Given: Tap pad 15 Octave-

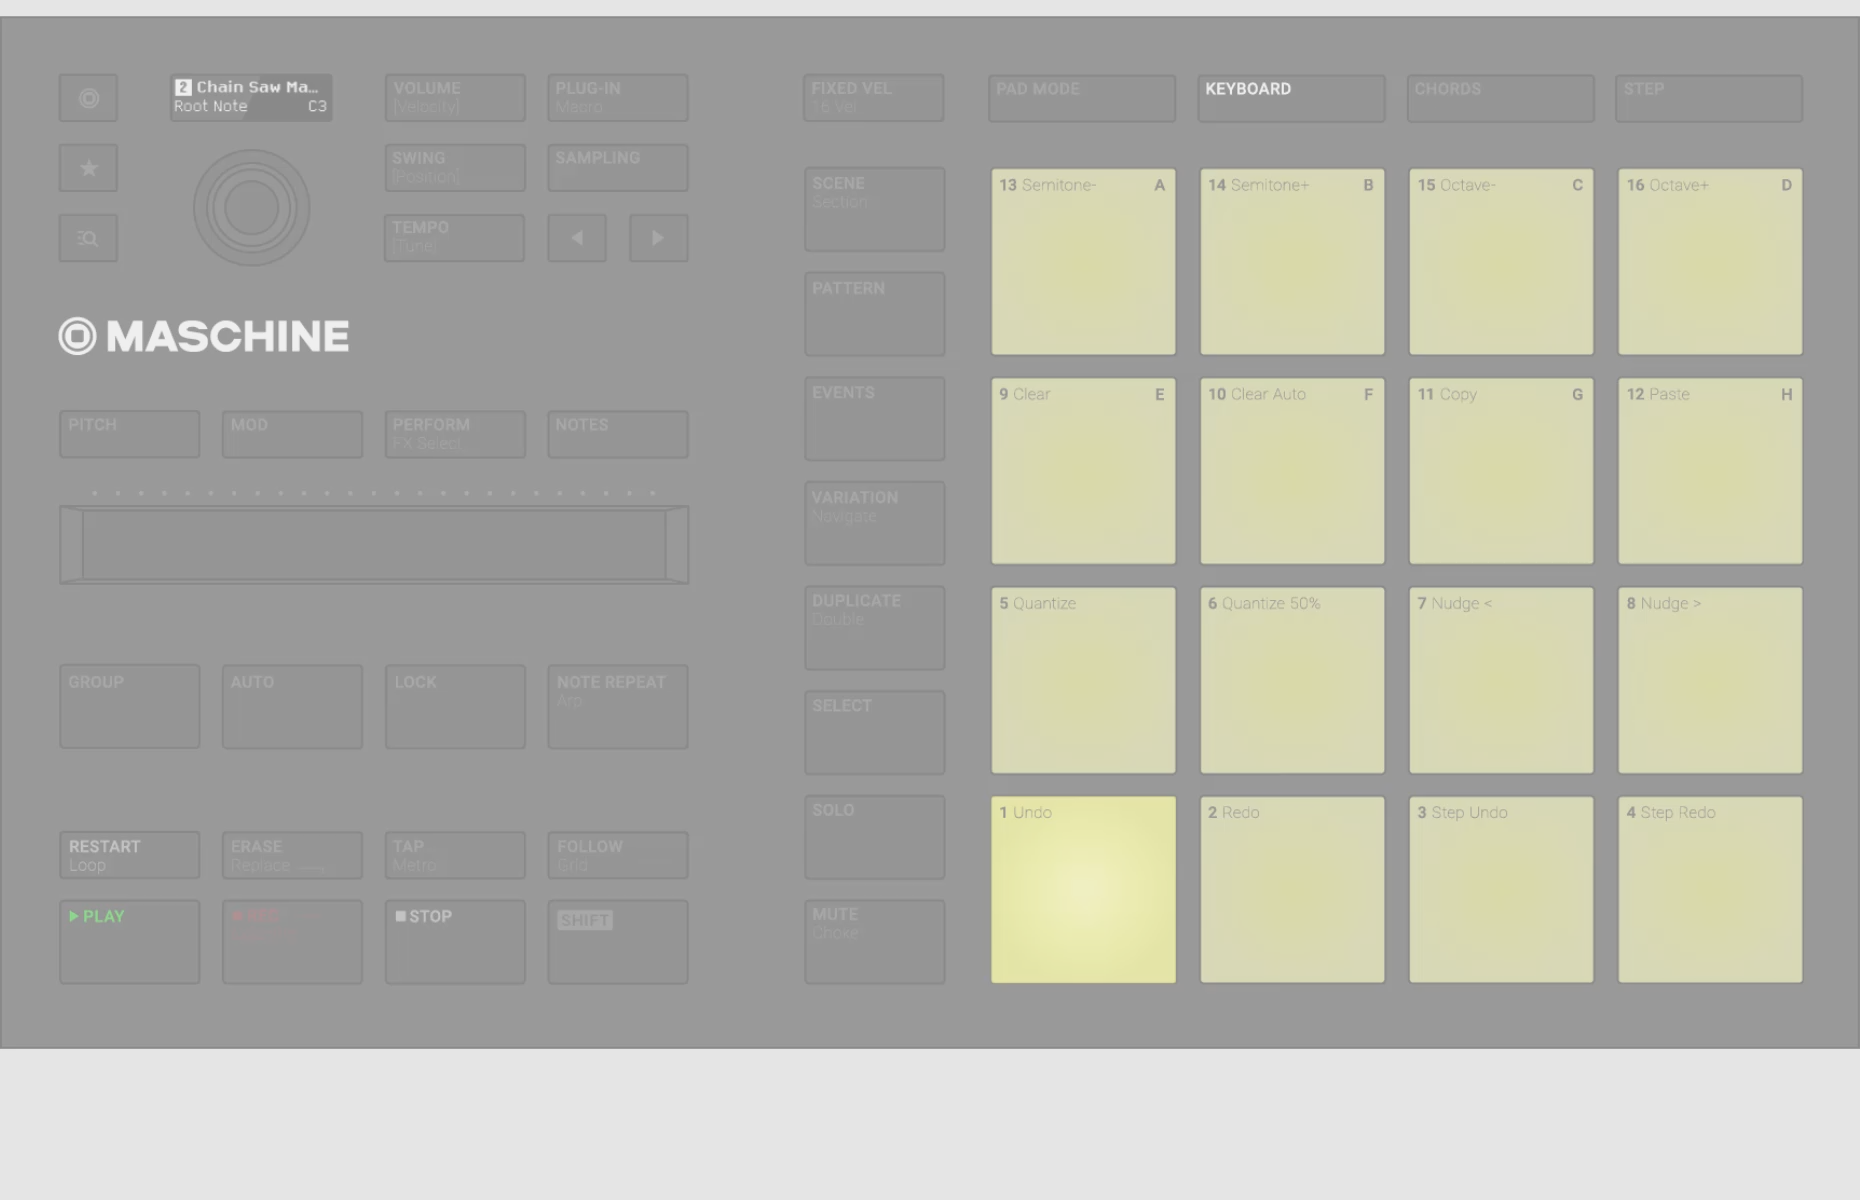Looking at the screenshot, I should point(1501,262).
